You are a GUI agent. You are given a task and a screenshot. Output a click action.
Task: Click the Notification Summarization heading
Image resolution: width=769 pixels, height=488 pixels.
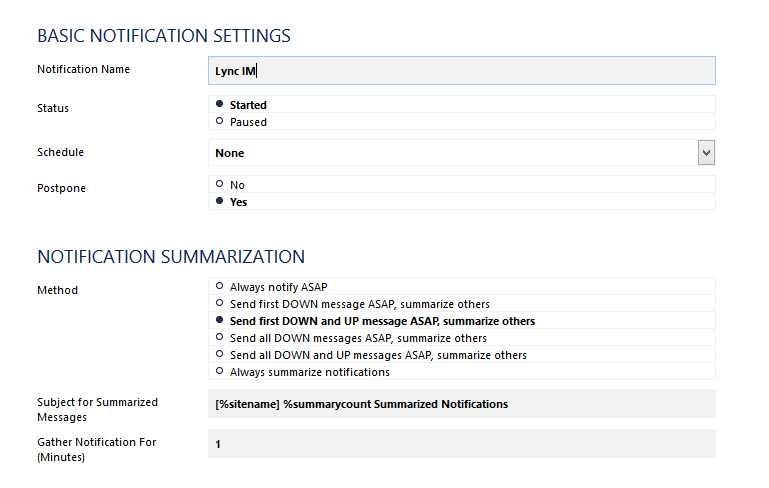click(x=171, y=257)
